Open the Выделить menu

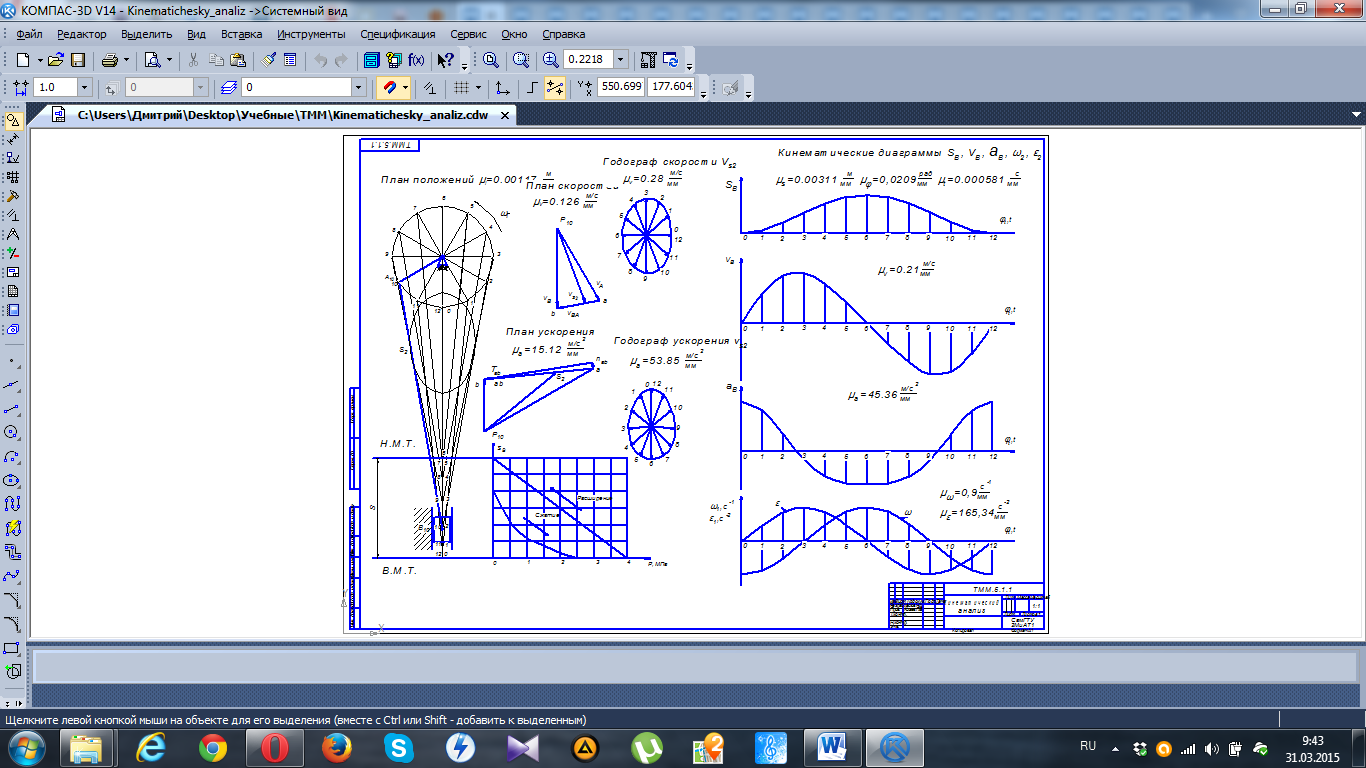147,34
